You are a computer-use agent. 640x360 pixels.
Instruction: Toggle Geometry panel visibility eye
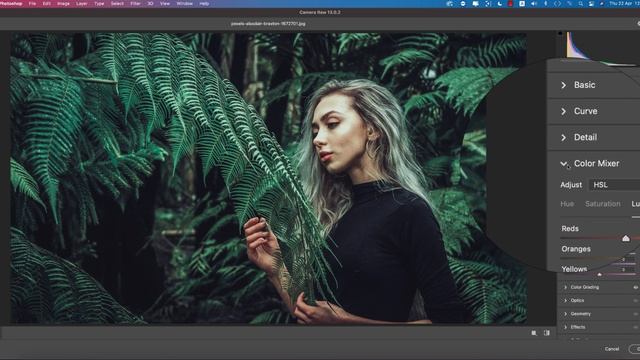(636, 314)
